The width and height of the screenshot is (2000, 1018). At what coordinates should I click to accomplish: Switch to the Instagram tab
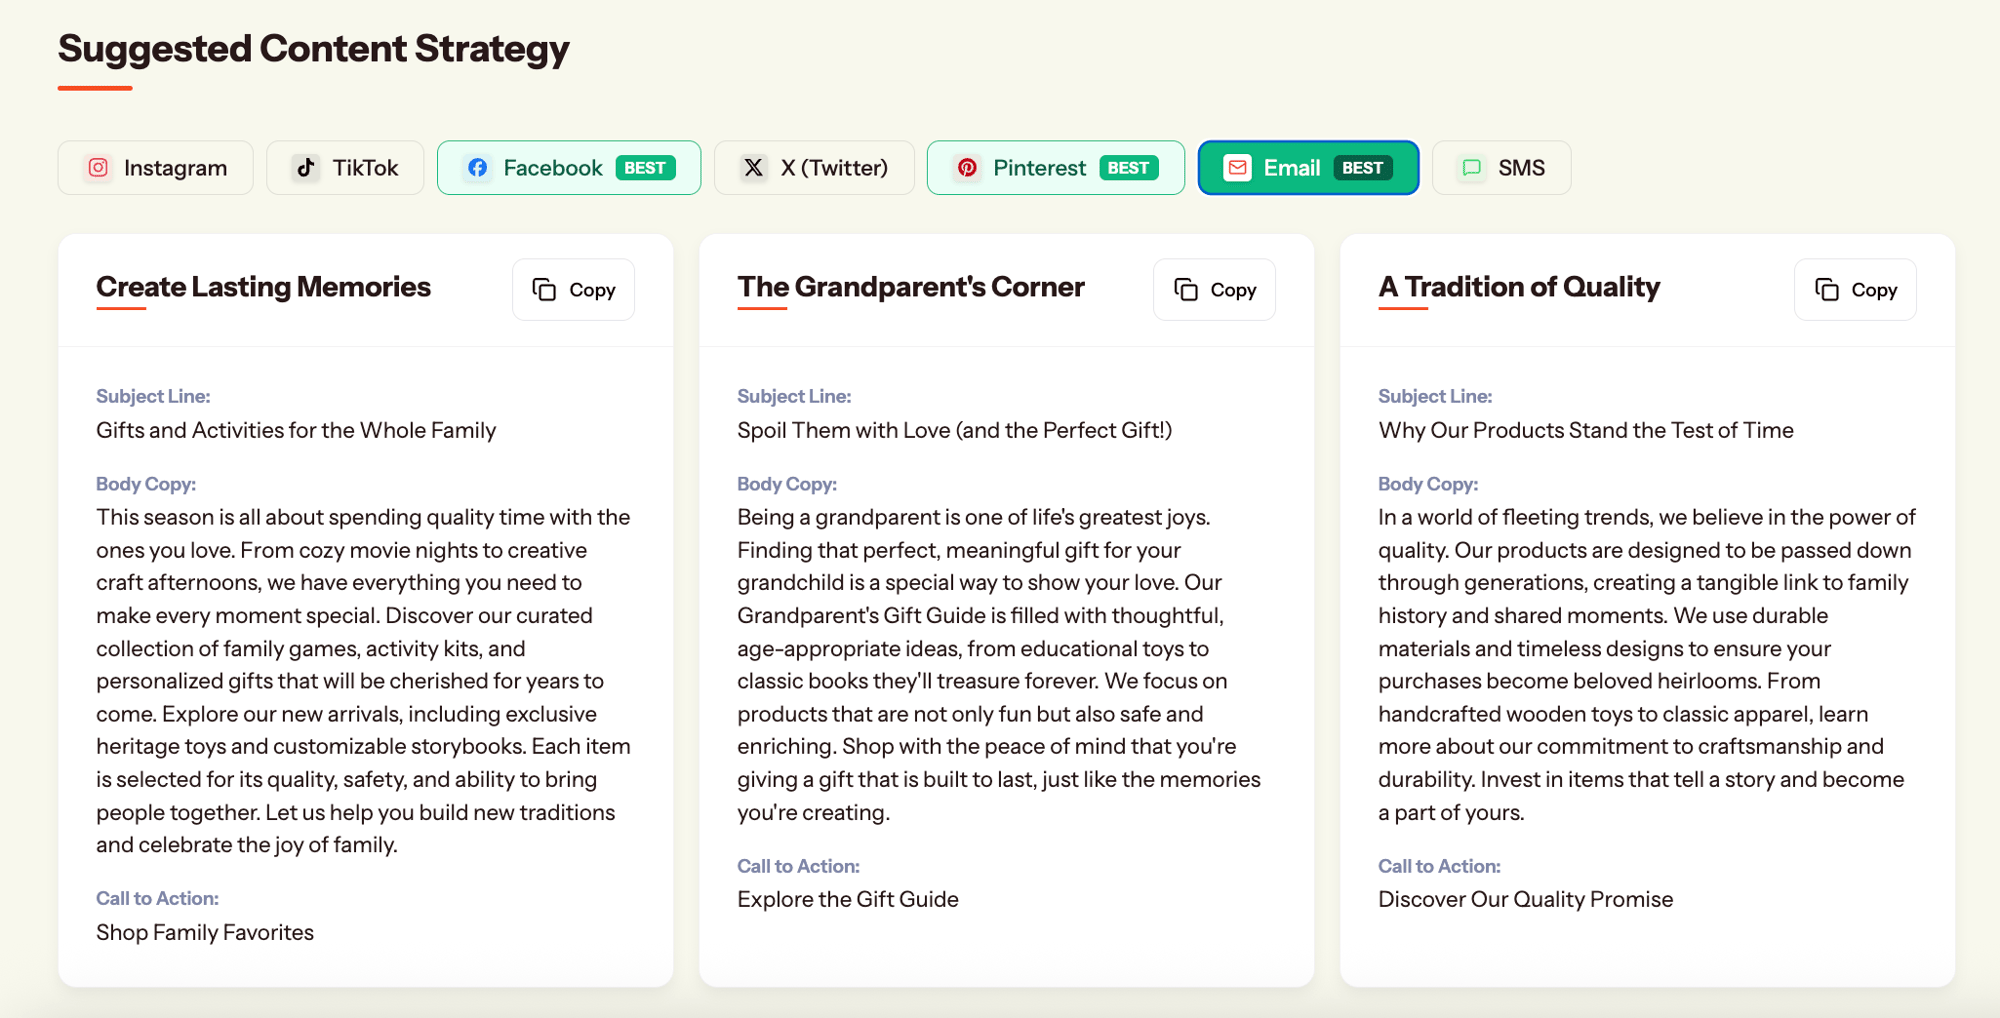point(156,168)
